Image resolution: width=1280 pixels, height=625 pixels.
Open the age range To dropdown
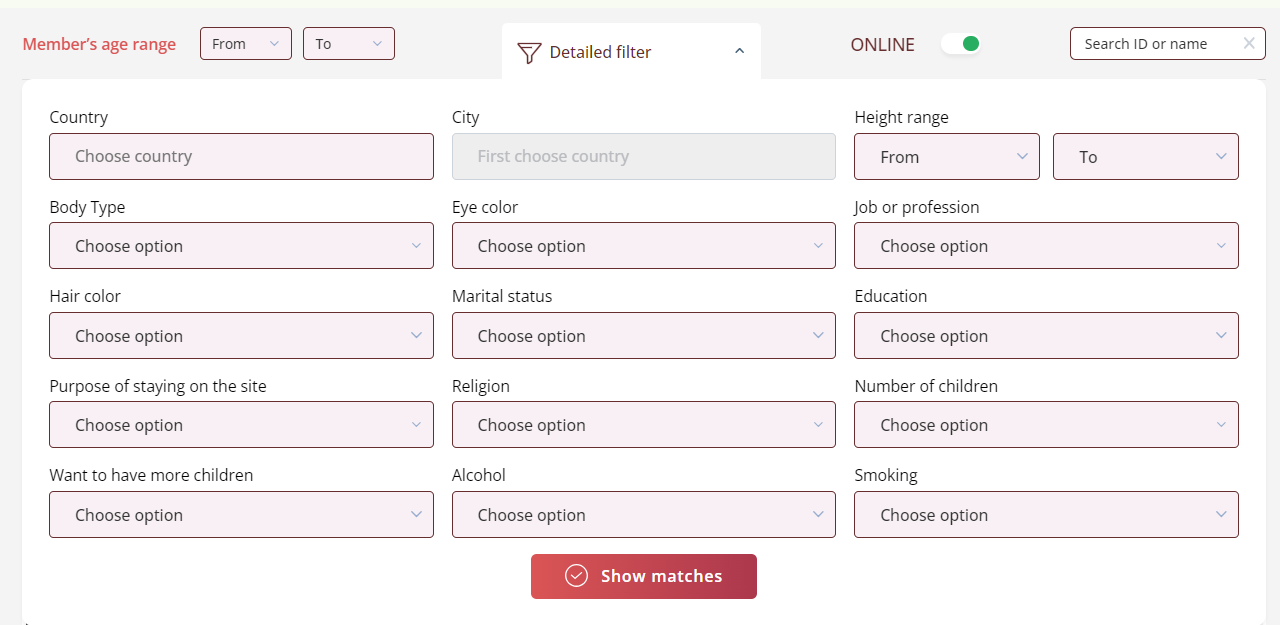click(348, 44)
